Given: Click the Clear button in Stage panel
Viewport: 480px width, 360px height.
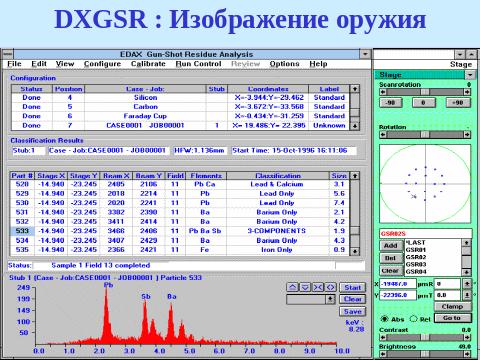Looking at the screenshot, I should (391, 271).
